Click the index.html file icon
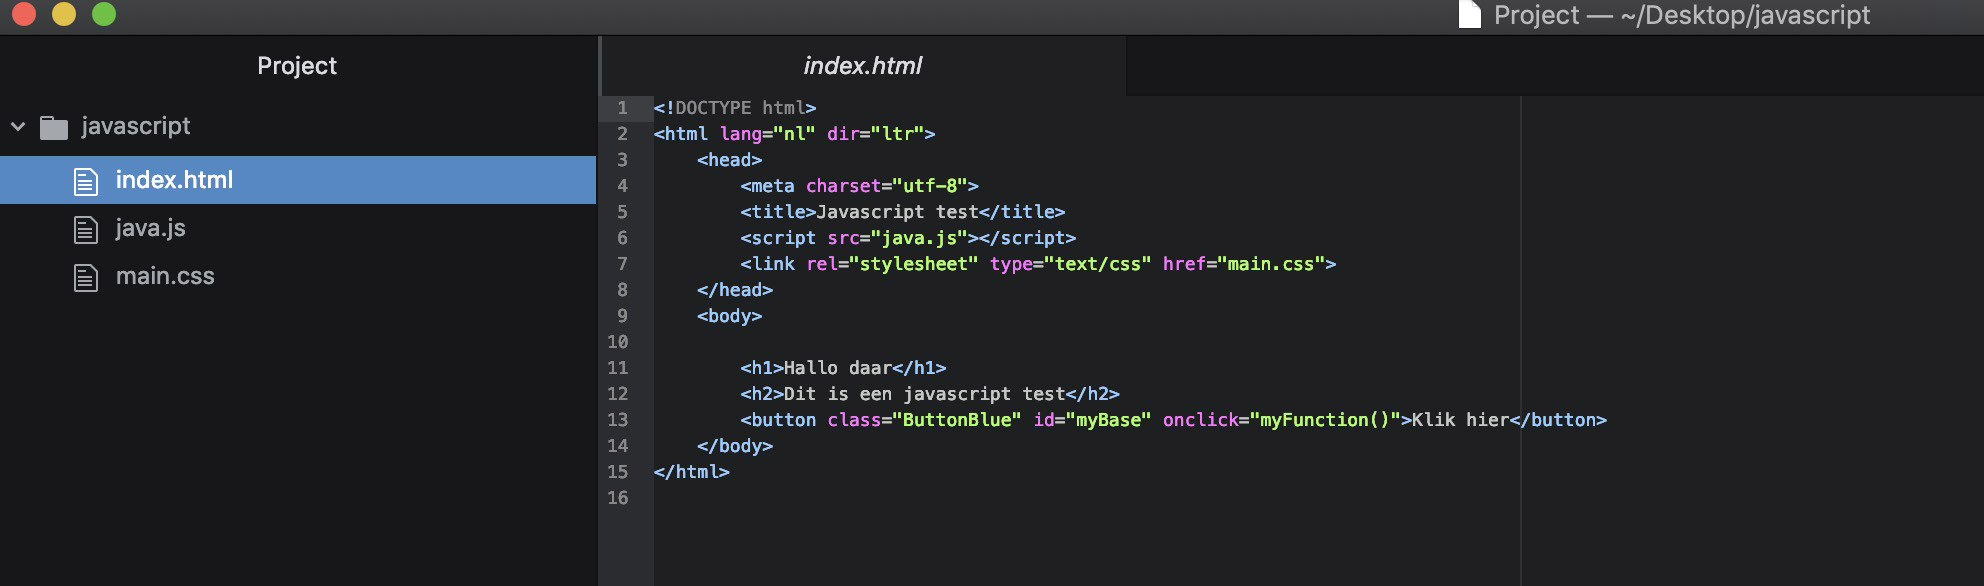The height and width of the screenshot is (586, 1984). pos(86,181)
